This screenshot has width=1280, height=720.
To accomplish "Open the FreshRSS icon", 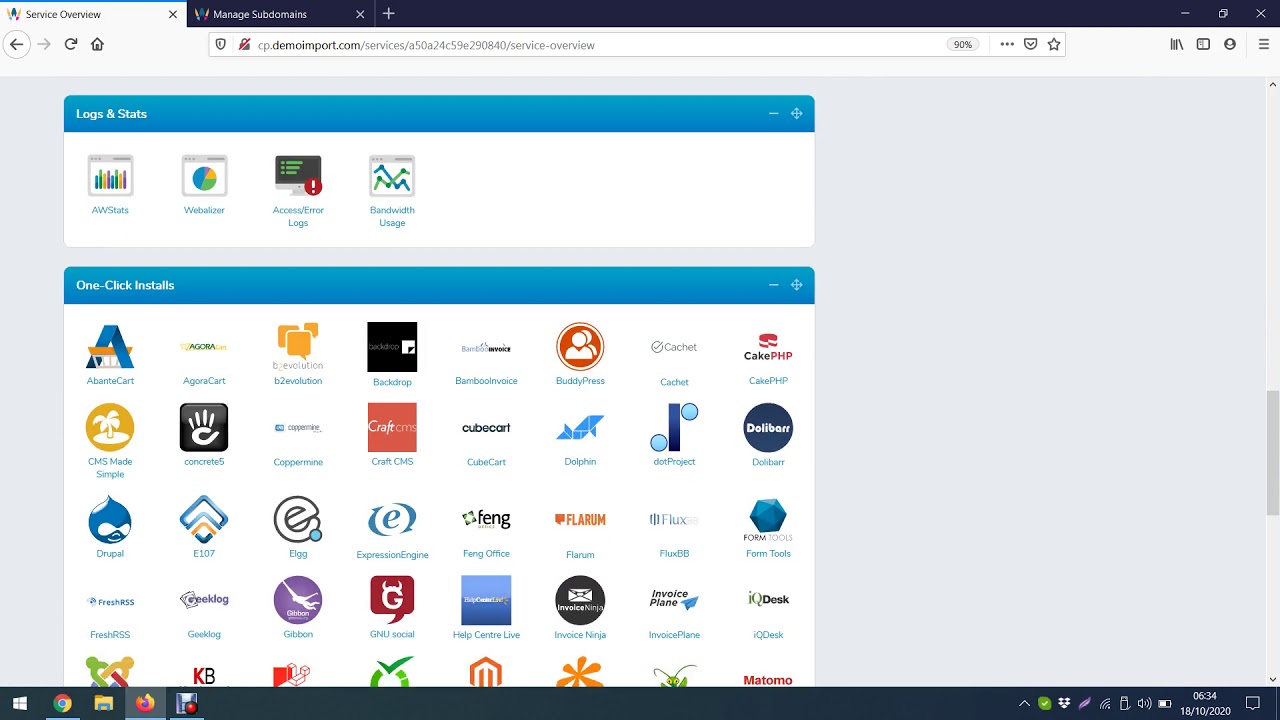I will pyautogui.click(x=110, y=601).
